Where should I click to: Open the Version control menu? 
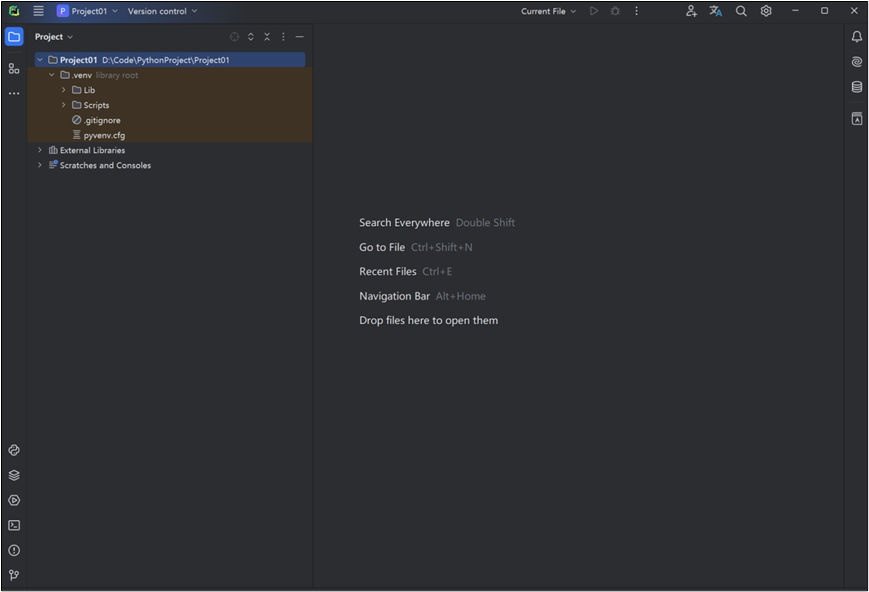[162, 11]
